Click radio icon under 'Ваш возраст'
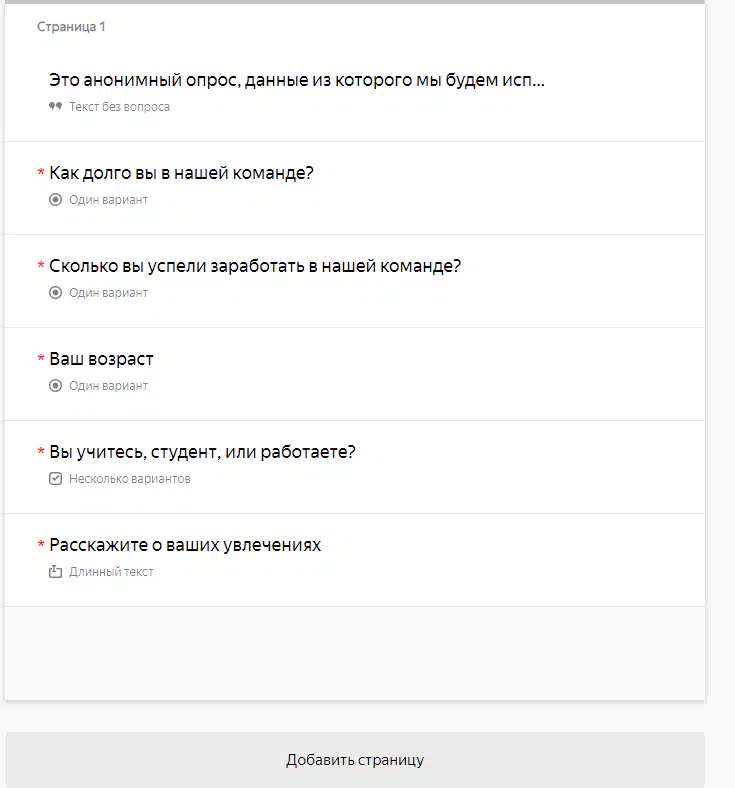This screenshot has height=788, width=735. pyautogui.click(x=55, y=385)
